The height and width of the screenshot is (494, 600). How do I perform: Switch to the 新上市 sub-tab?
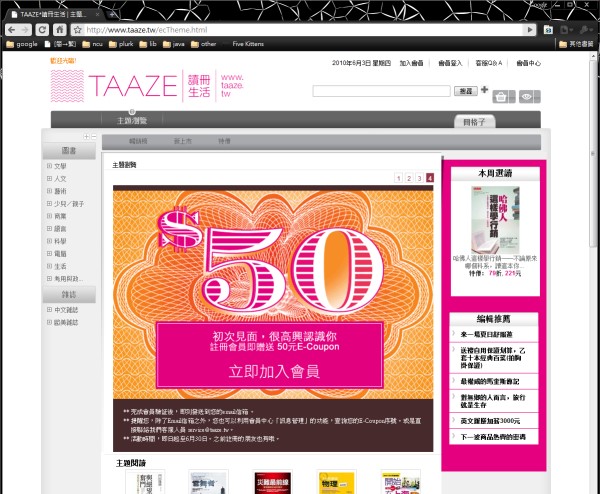[183, 141]
